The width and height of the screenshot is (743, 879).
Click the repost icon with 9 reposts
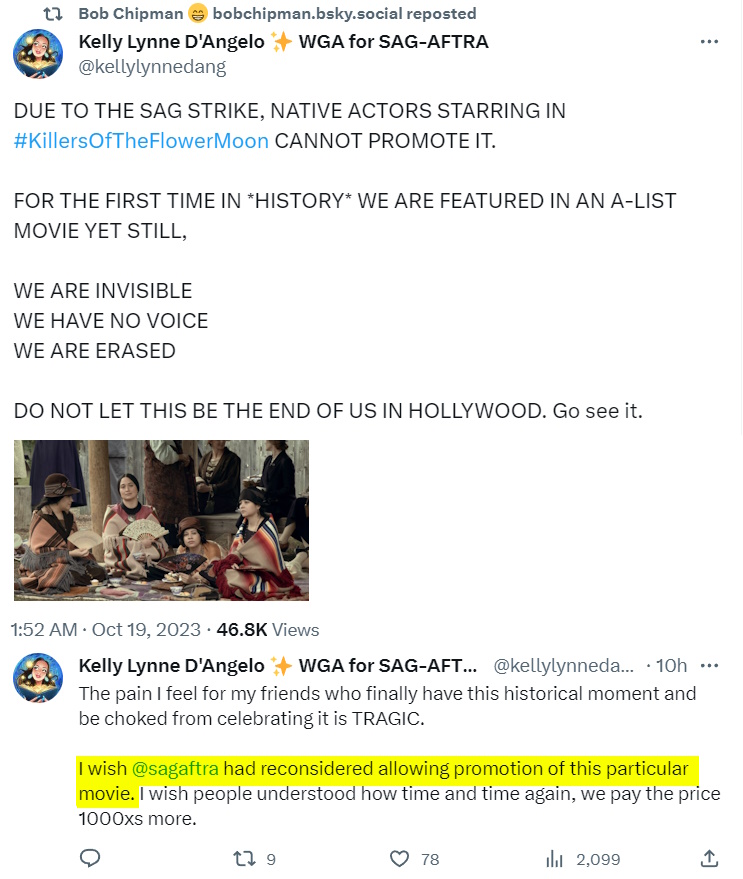point(243,858)
